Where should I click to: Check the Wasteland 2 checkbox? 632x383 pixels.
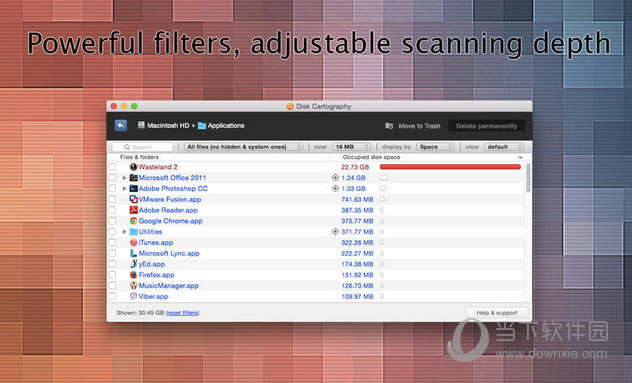(112, 167)
